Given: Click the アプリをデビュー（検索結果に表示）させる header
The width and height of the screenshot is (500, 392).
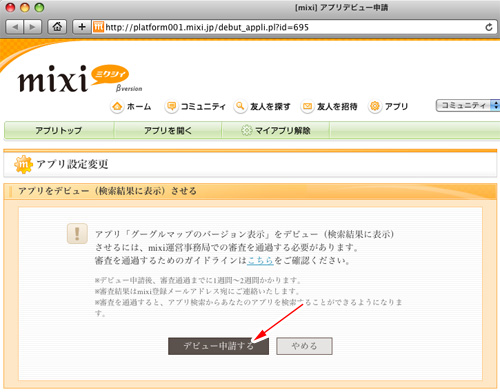Looking at the screenshot, I should tap(107, 191).
